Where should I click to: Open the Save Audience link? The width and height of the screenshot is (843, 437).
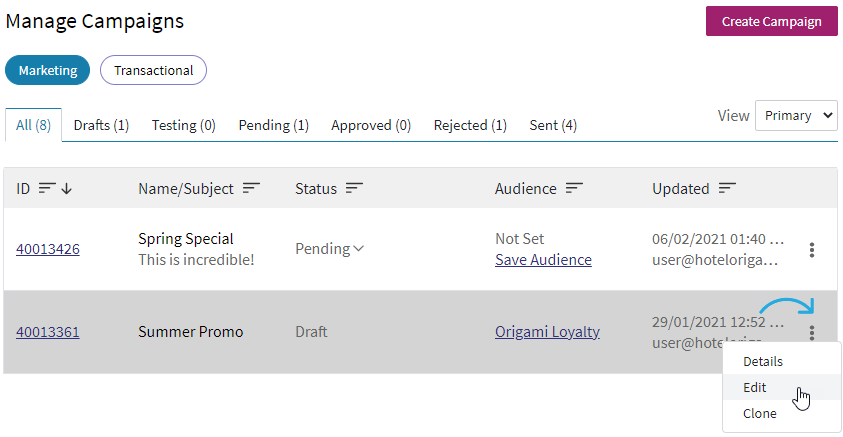tap(543, 260)
